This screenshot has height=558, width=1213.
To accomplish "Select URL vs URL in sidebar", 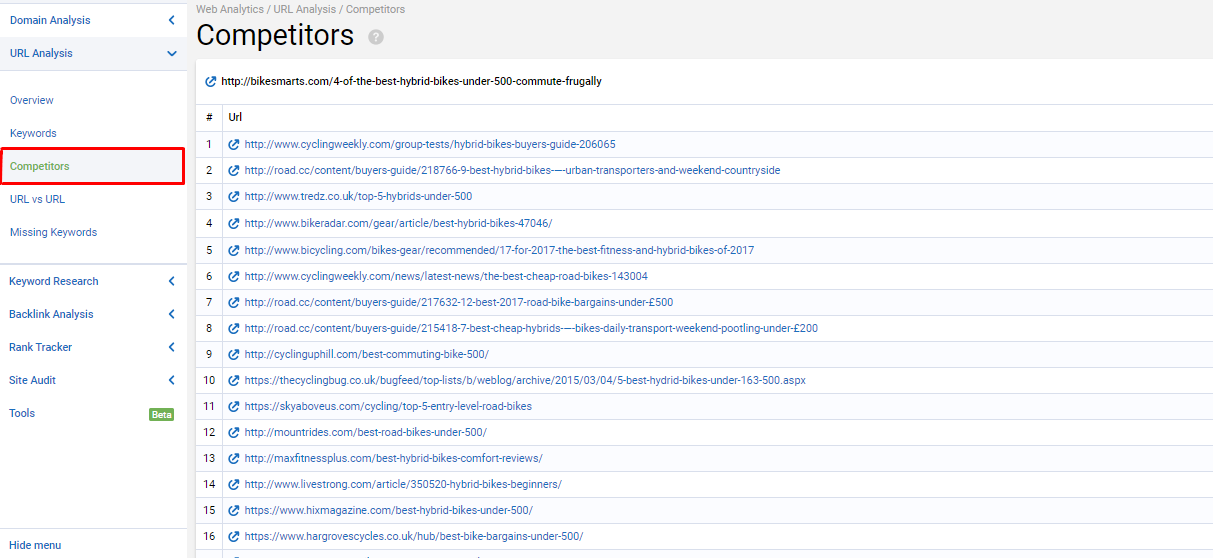I will pos(37,200).
